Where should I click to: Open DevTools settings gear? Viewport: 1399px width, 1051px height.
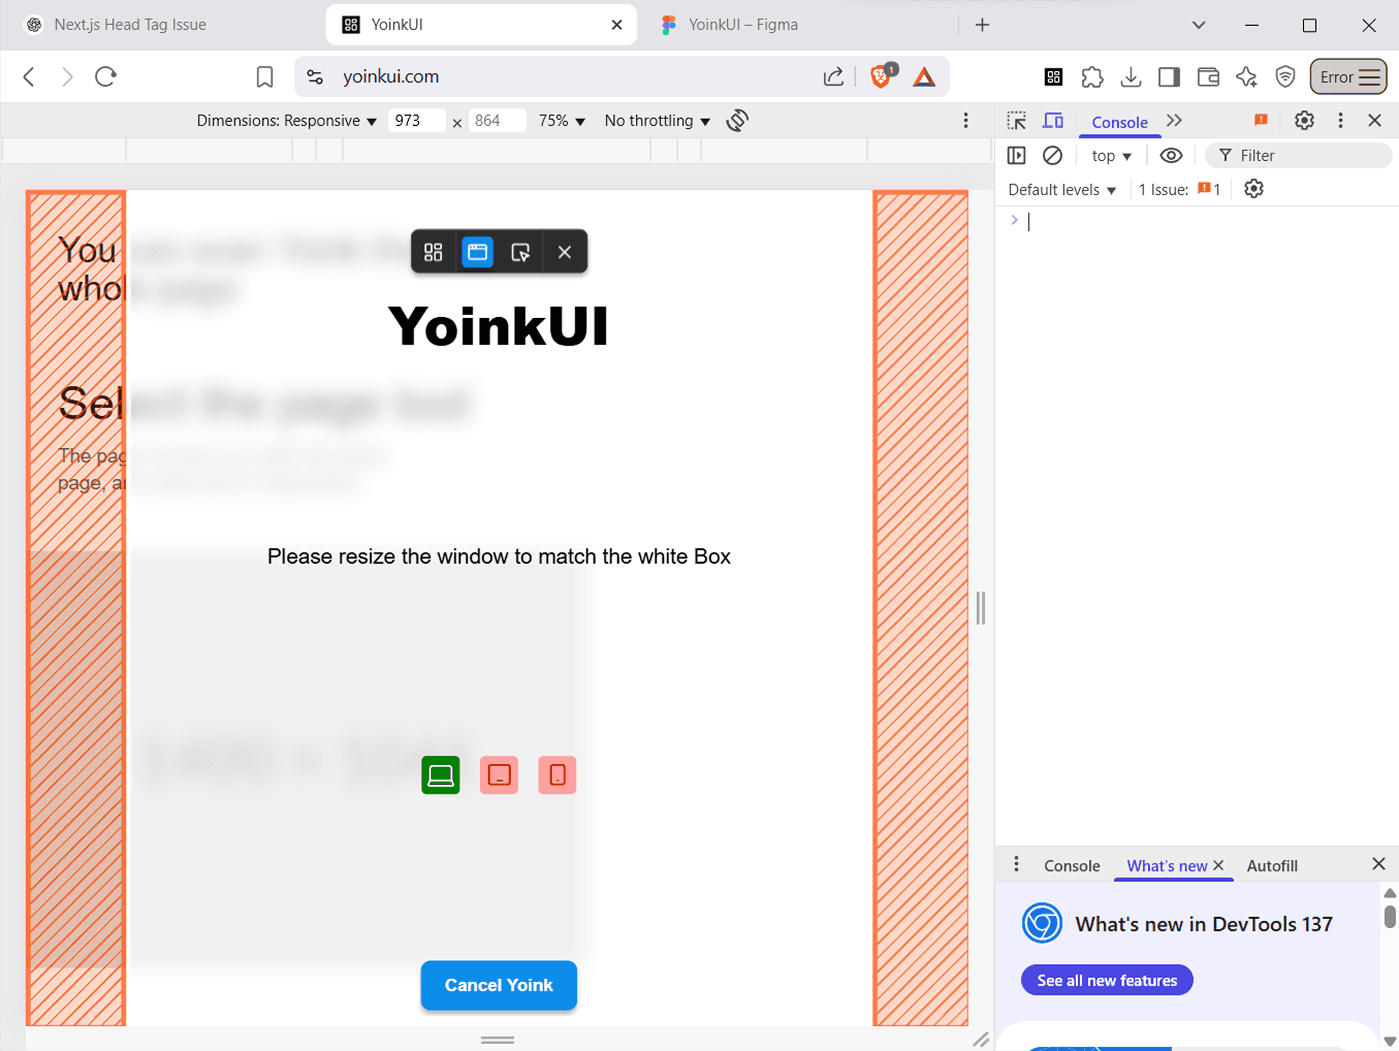click(1304, 120)
